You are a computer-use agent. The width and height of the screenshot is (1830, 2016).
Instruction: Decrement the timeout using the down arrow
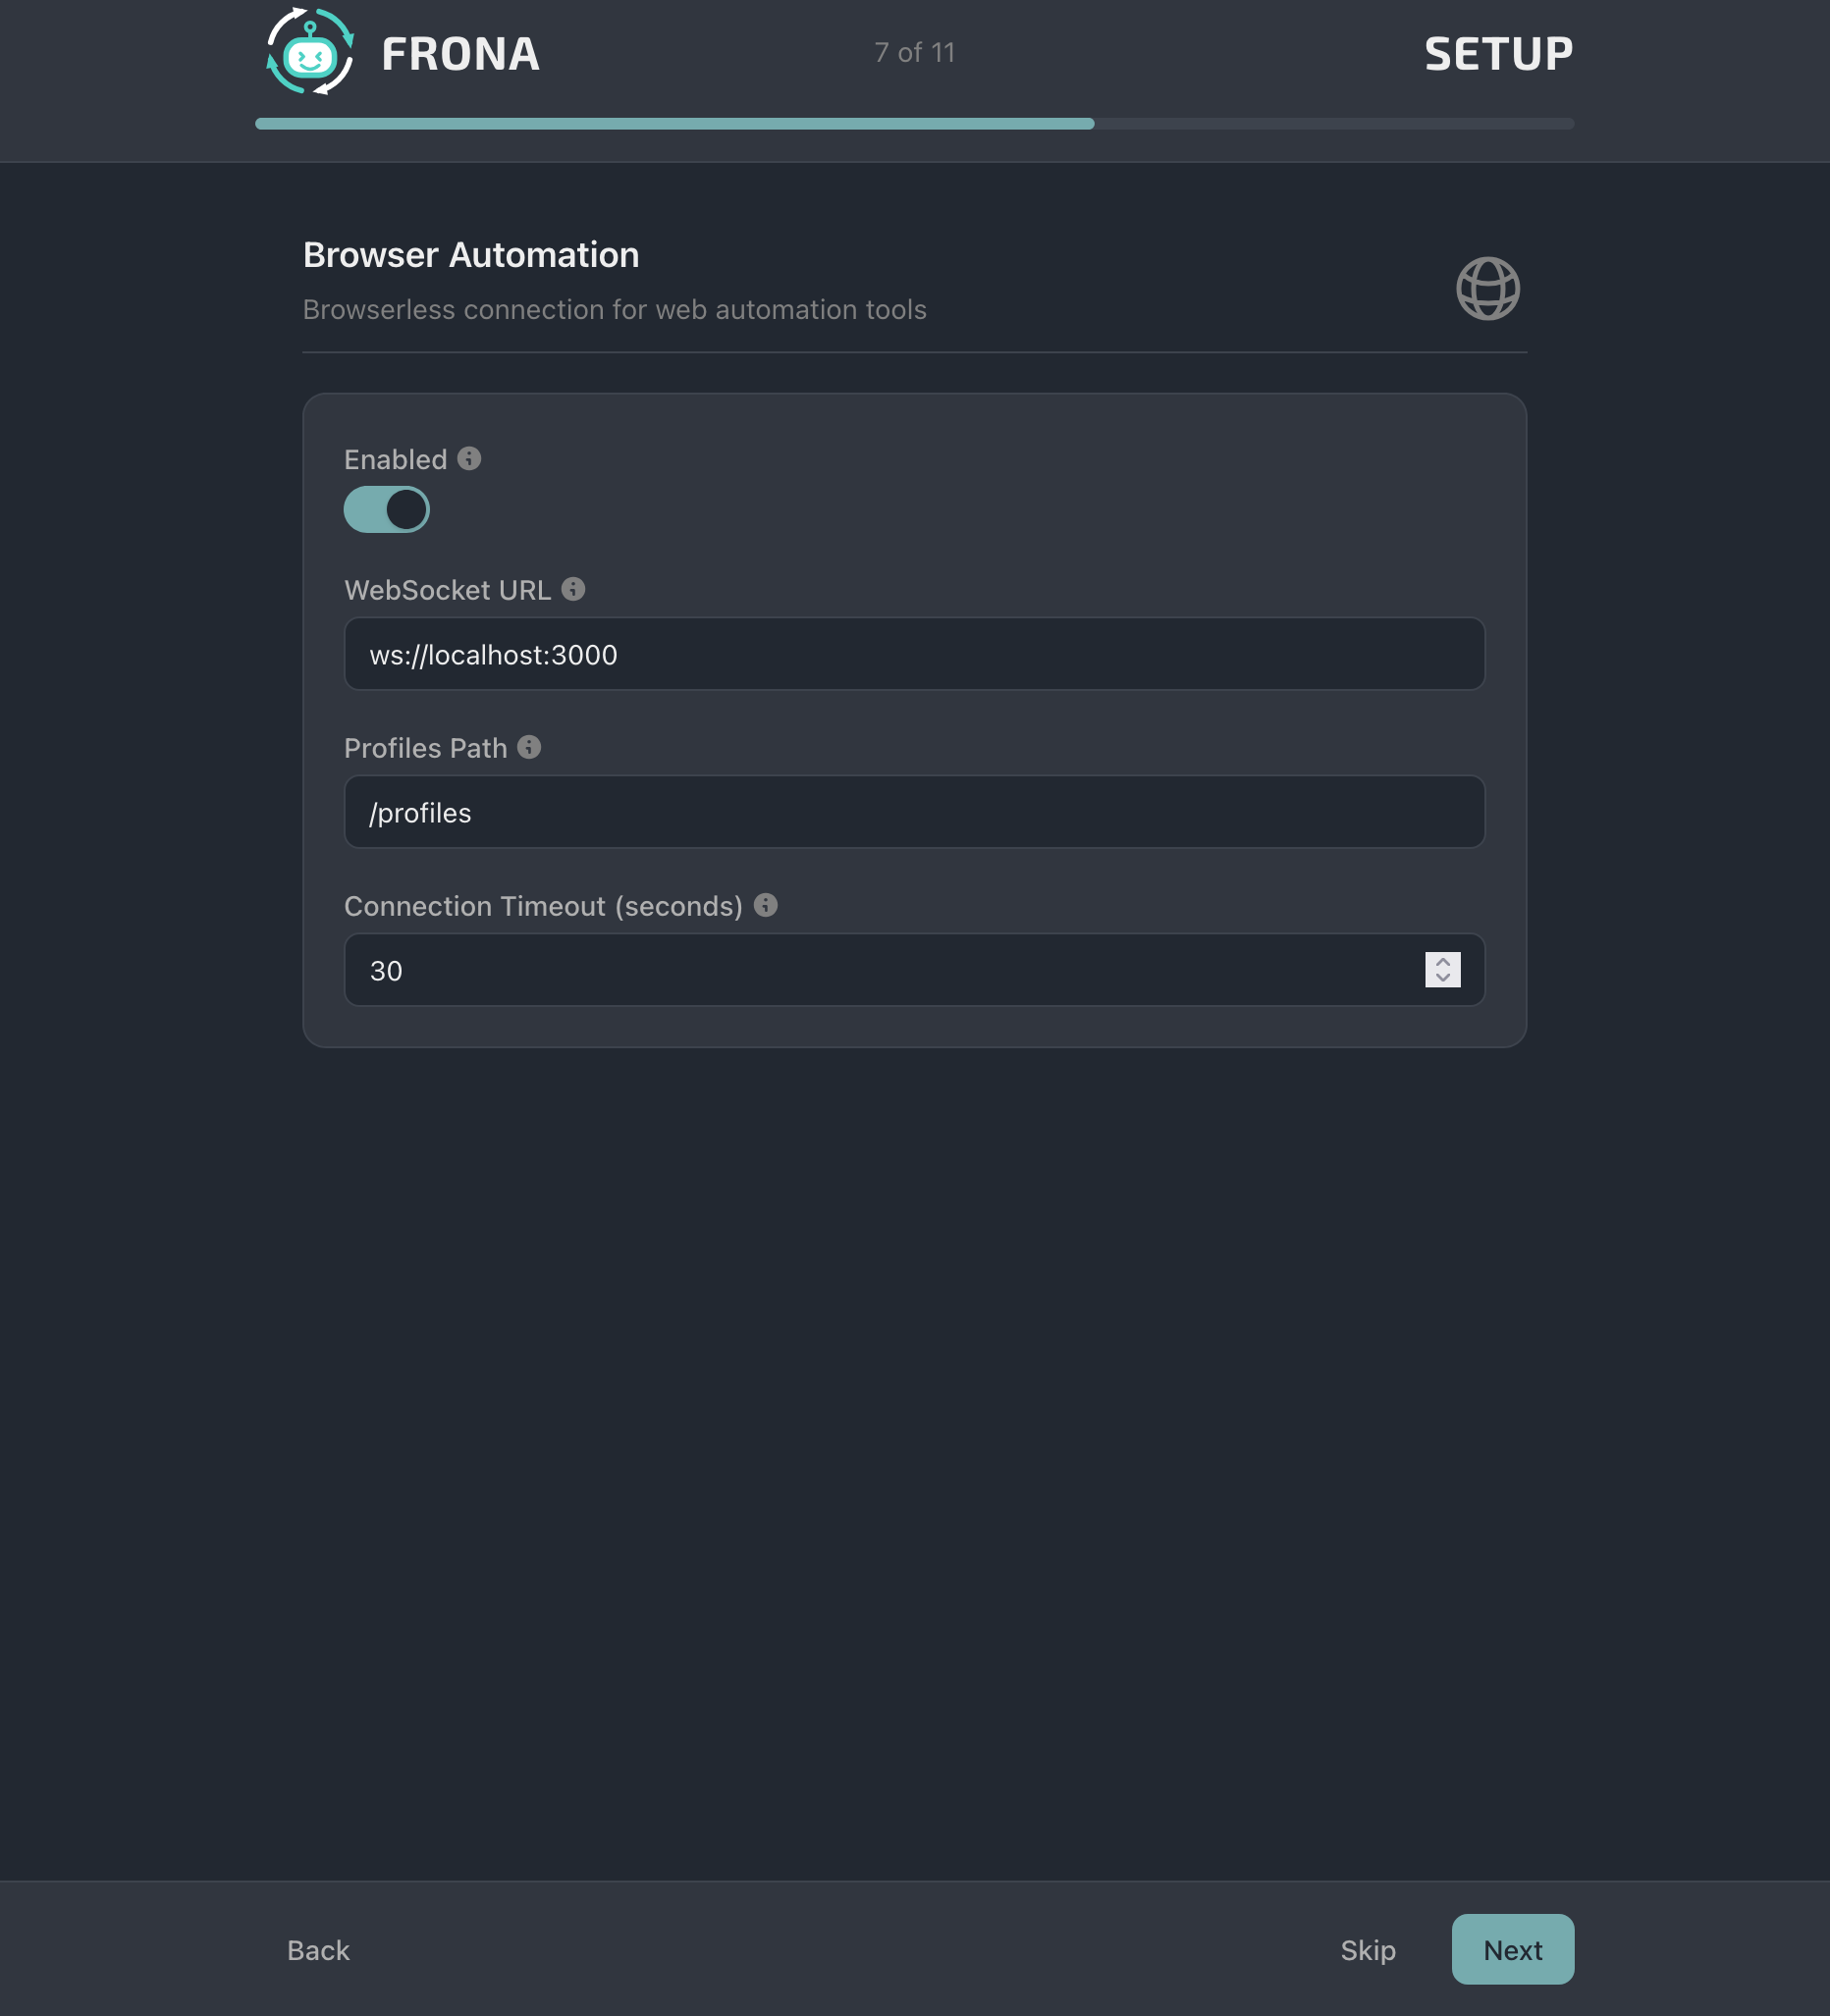(1441, 980)
